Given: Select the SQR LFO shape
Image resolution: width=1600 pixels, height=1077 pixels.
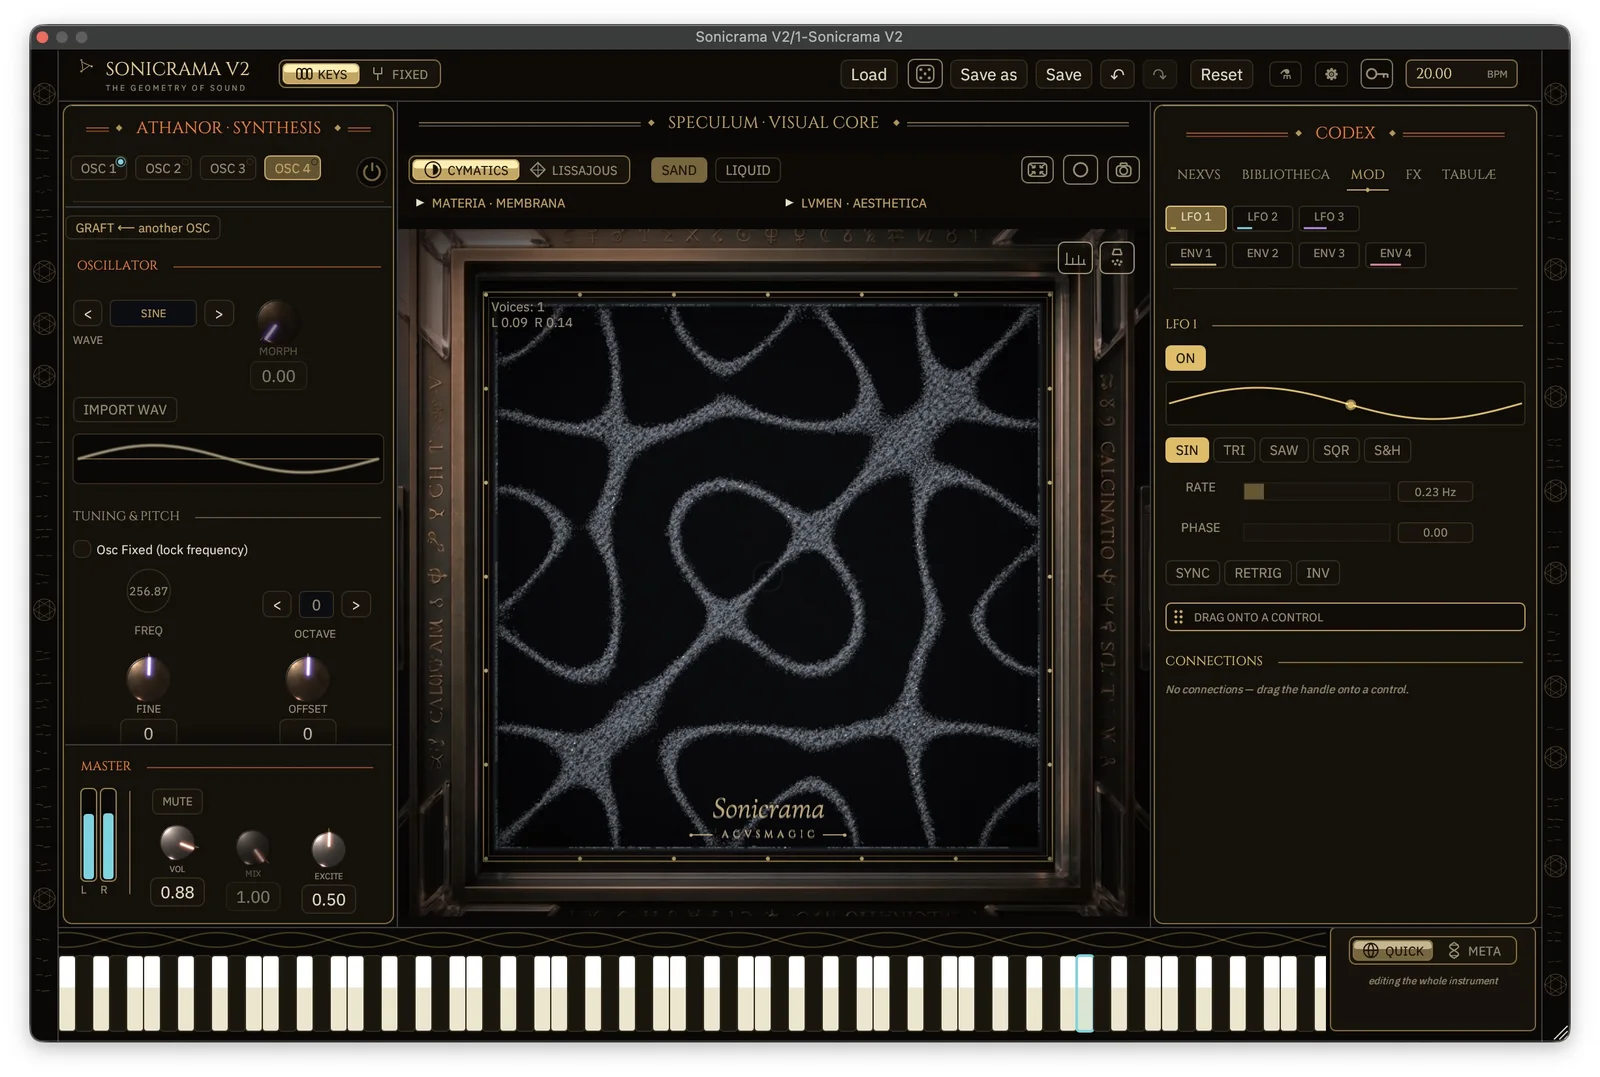Looking at the screenshot, I should click(x=1336, y=450).
